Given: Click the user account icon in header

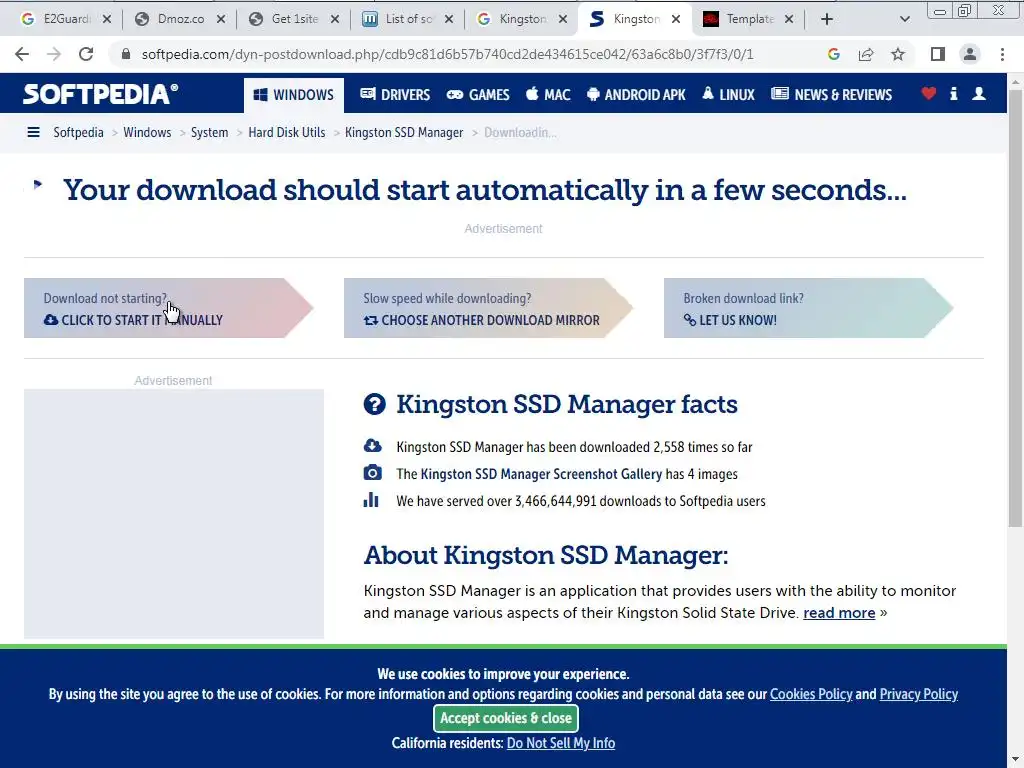Looking at the screenshot, I should pos(979,93).
